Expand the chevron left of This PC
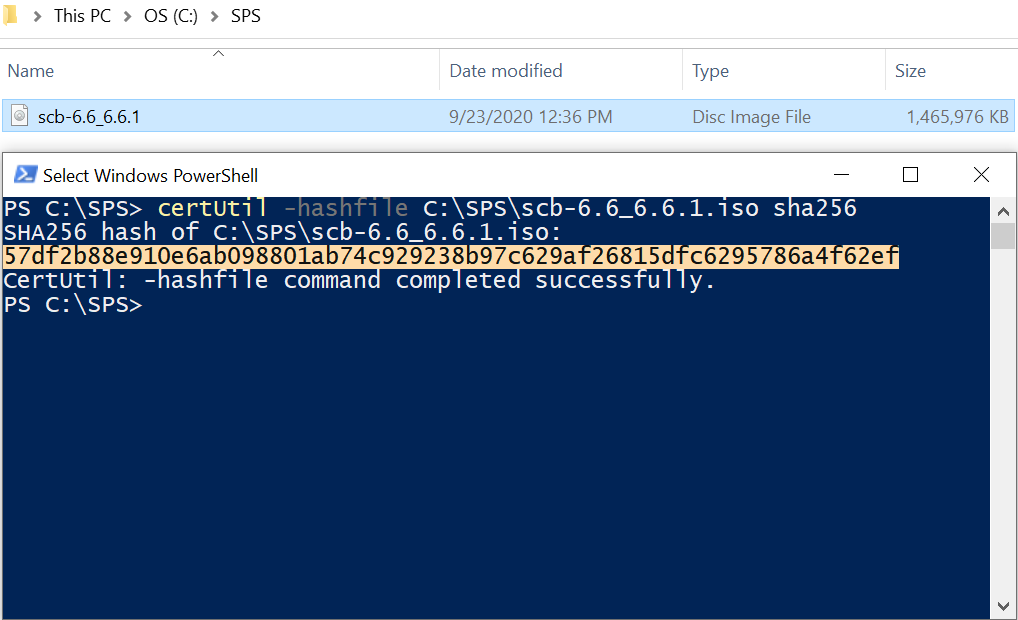1018x620 pixels. 37,16
